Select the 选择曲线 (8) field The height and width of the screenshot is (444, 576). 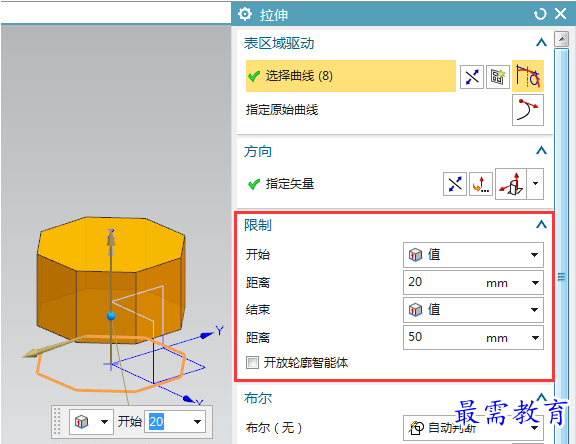tap(351, 76)
